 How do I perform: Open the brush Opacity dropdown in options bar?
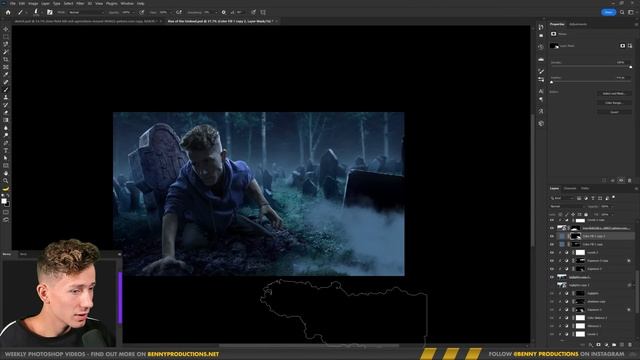(x=132, y=12)
